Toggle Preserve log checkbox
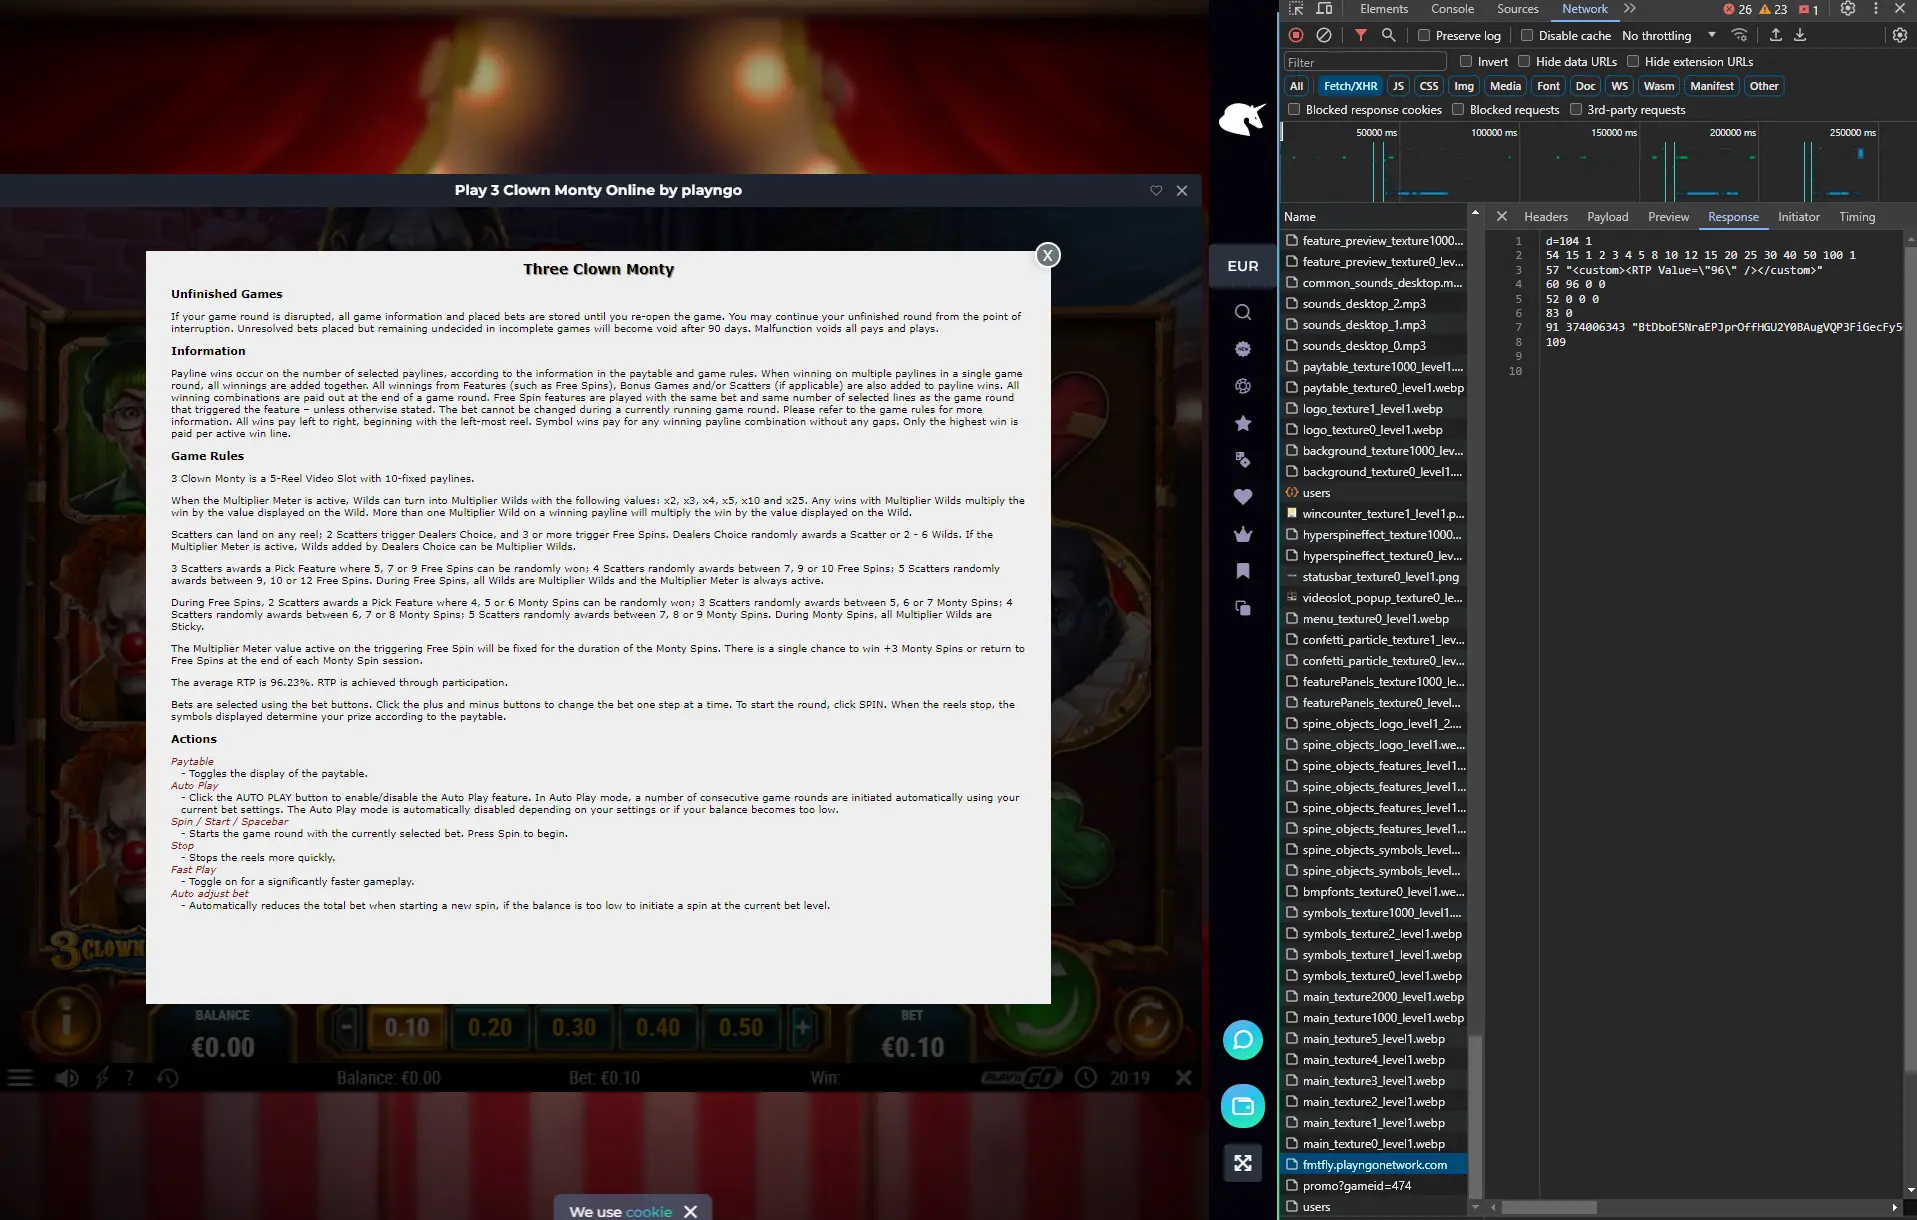 tap(1424, 35)
